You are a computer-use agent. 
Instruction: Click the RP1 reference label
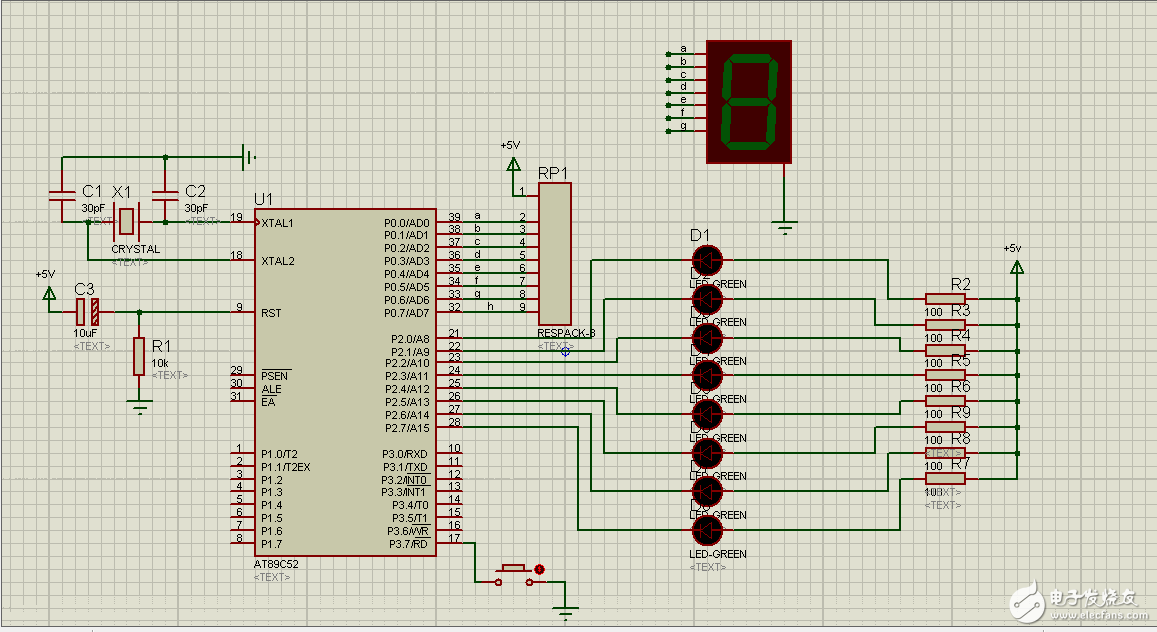click(x=553, y=173)
